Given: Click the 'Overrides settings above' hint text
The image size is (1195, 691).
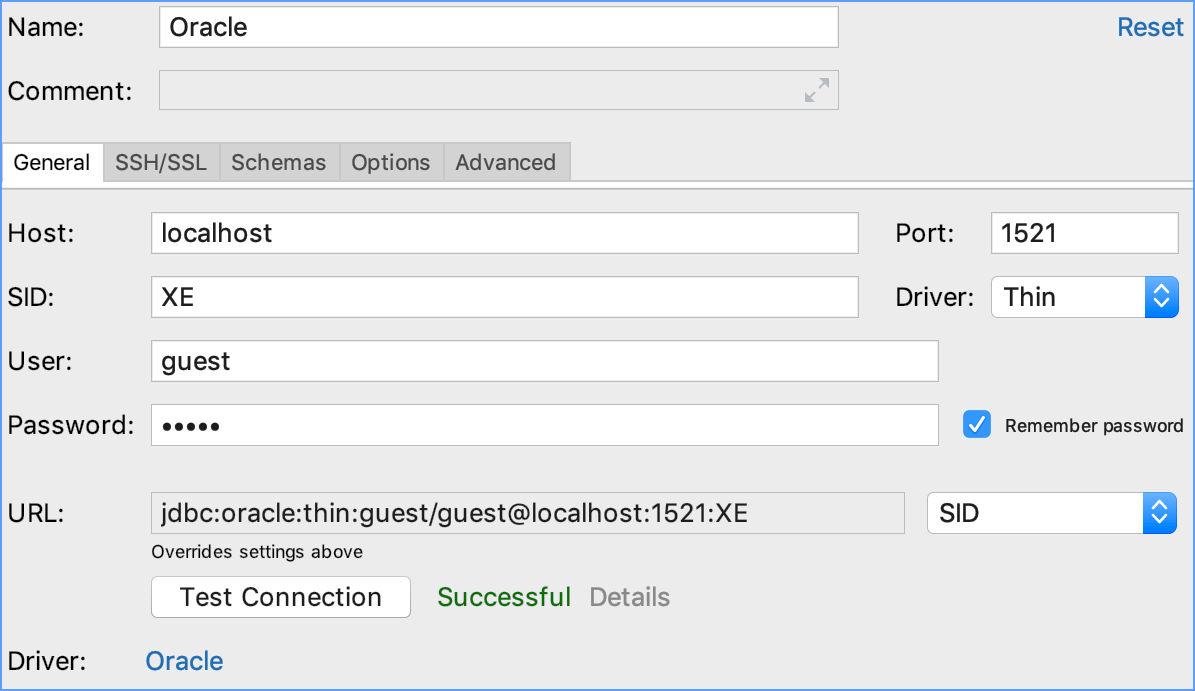Looking at the screenshot, I should click(x=257, y=552).
